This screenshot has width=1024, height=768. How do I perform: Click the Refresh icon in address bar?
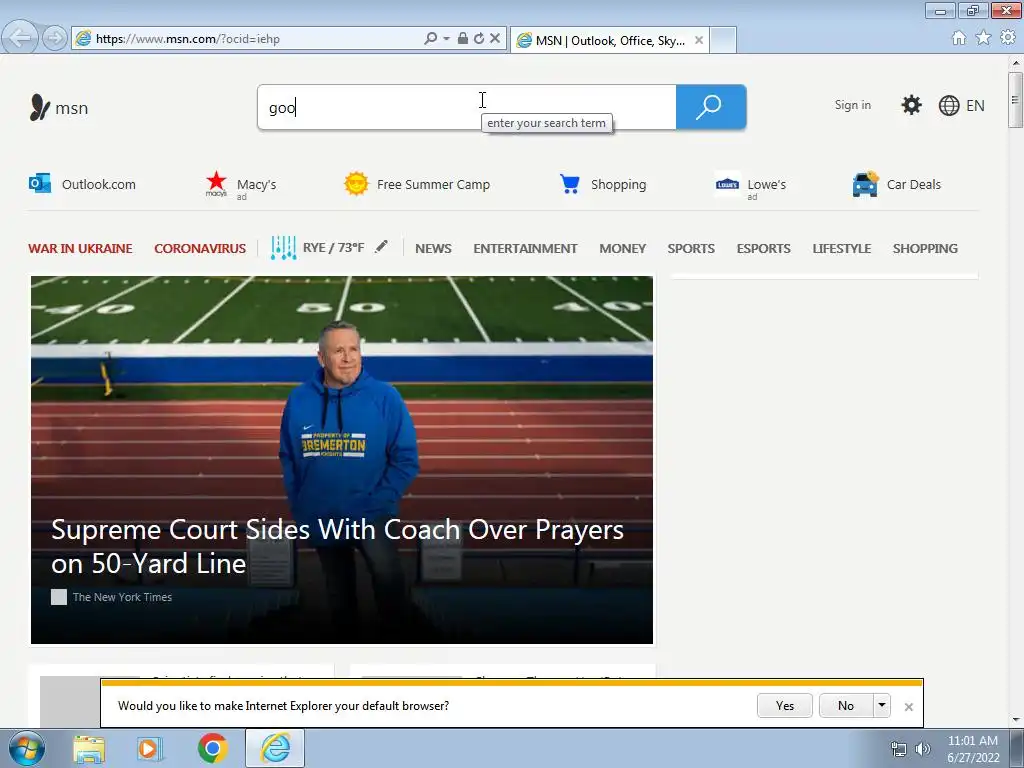479,39
